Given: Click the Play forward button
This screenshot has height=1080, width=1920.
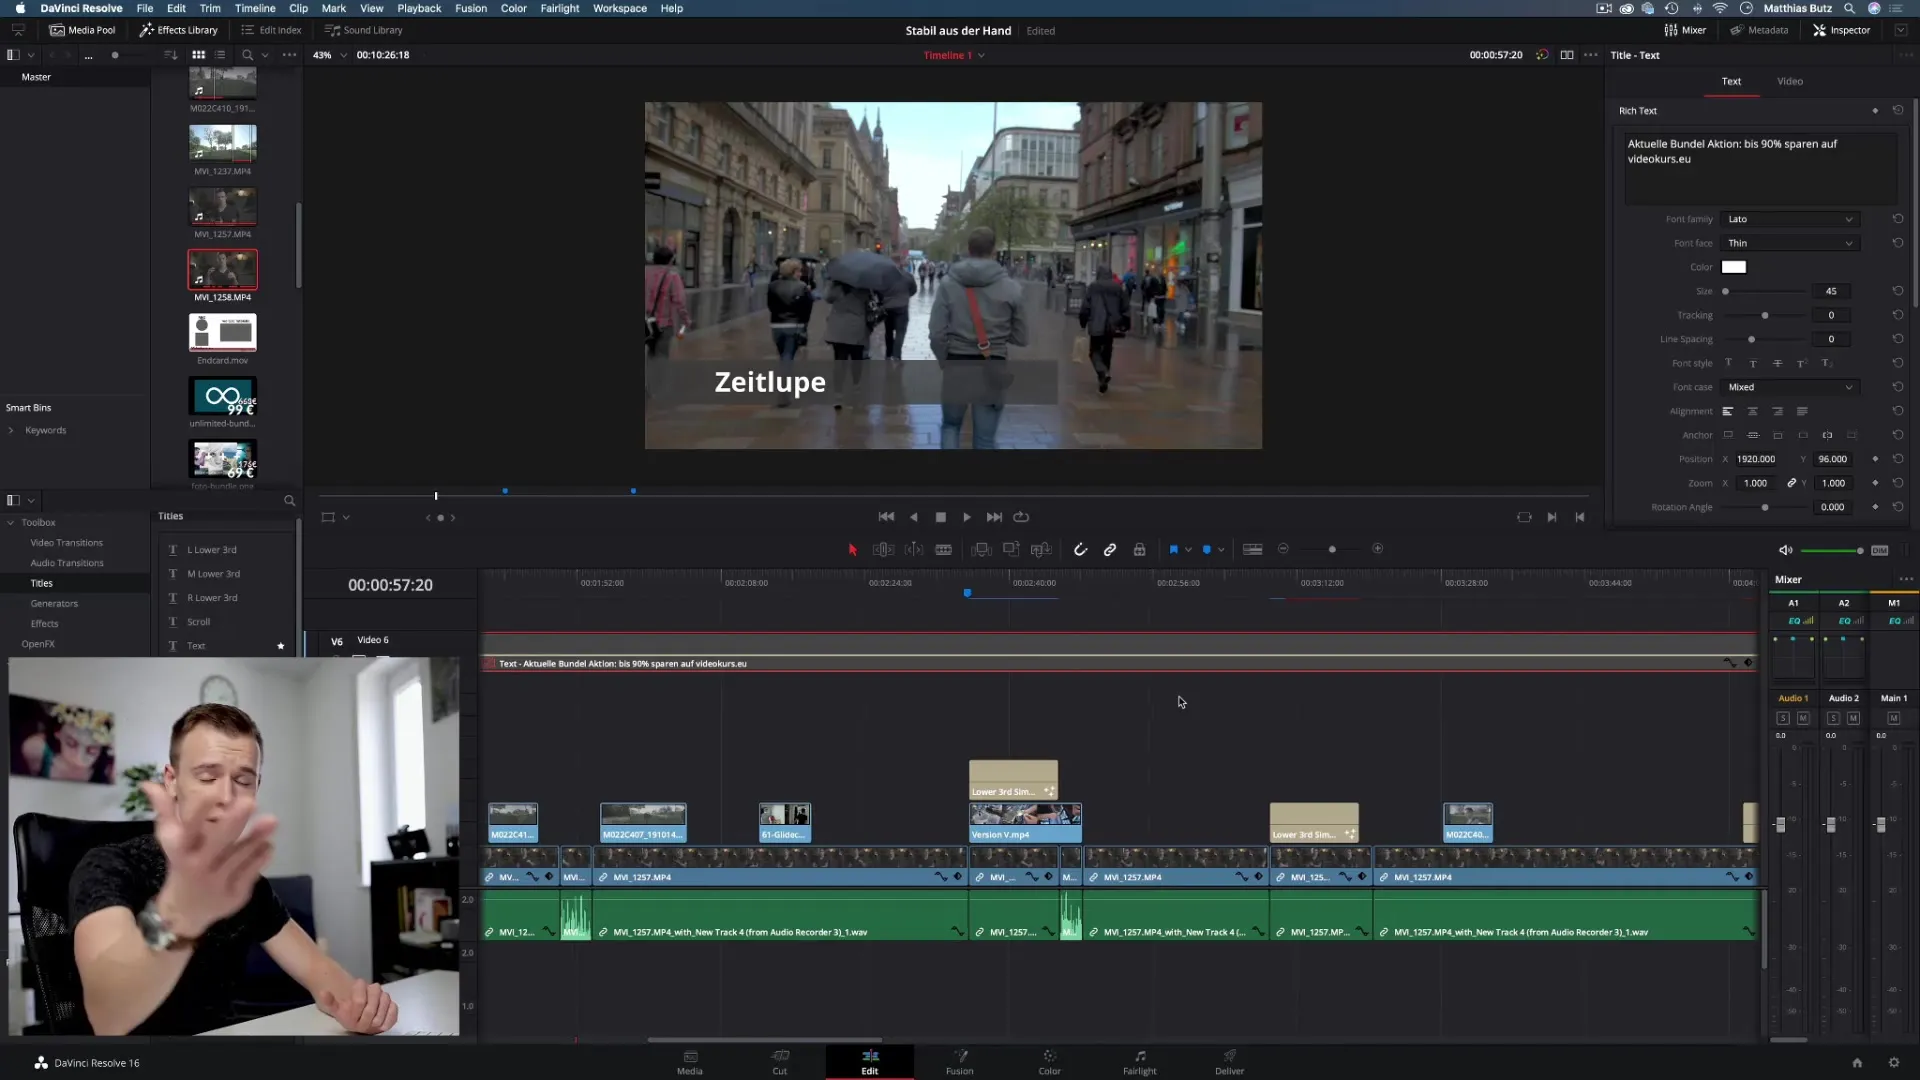Looking at the screenshot, I should point(967,517).
